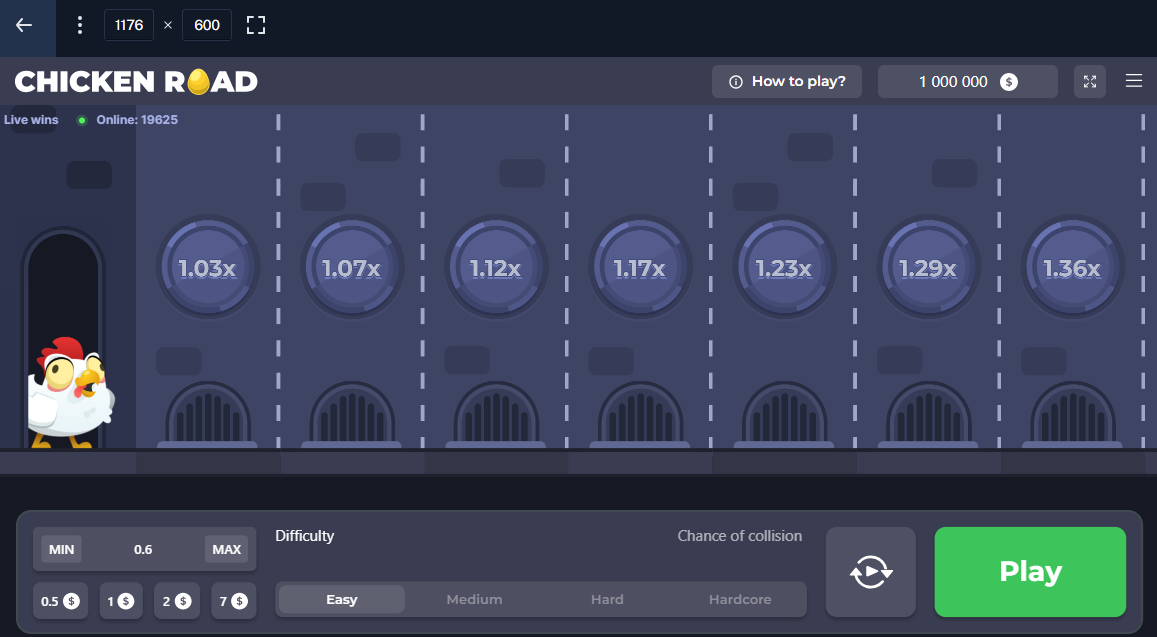Image resolution: width=1157 pixels, height=637 pixels.
Task: Click the 1 000 000 balance display
Action: (x=966, y=82)
